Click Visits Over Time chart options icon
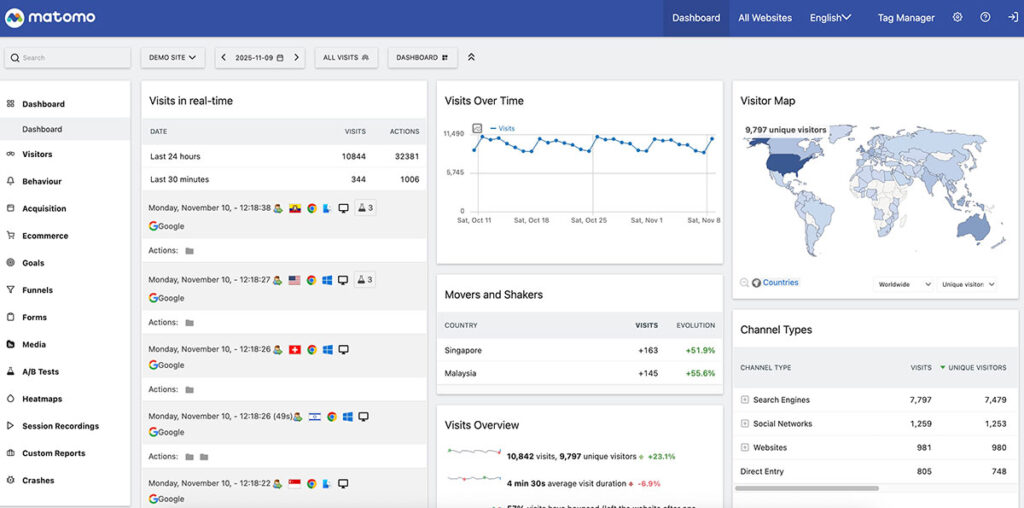This screenshot has width=1024, height=508. coord(477,128)
